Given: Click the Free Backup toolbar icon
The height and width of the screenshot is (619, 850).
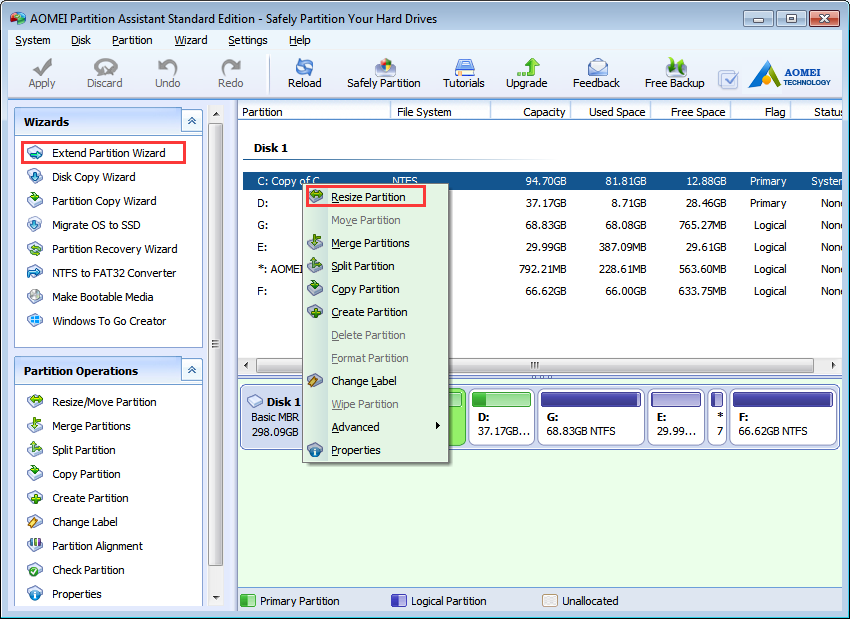Looking at the screenshot, I should 674,73.
